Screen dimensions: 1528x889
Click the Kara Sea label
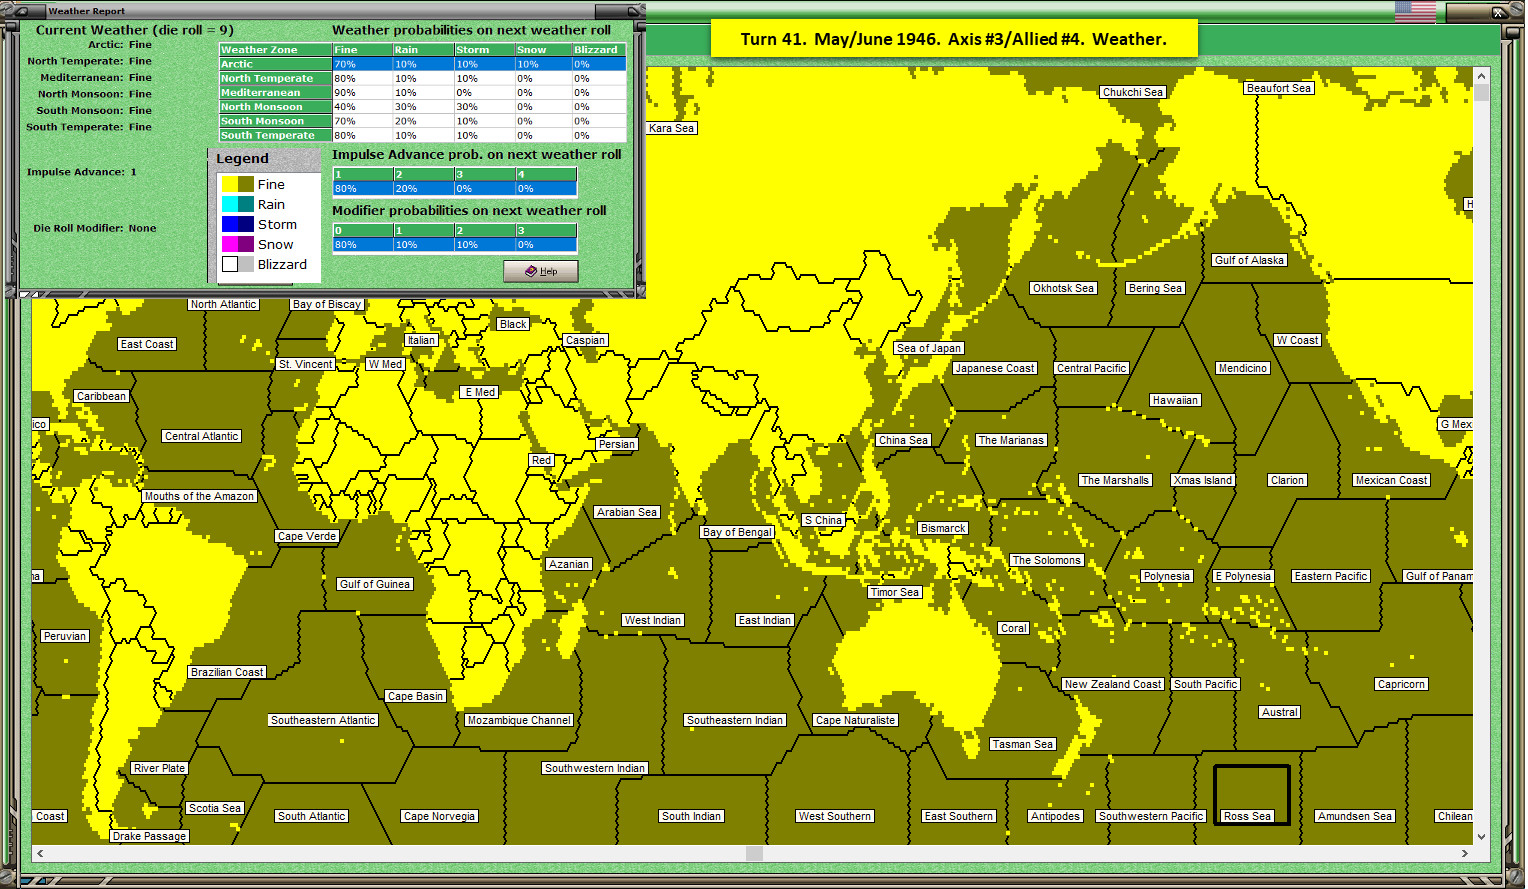(x=672, y=128)
